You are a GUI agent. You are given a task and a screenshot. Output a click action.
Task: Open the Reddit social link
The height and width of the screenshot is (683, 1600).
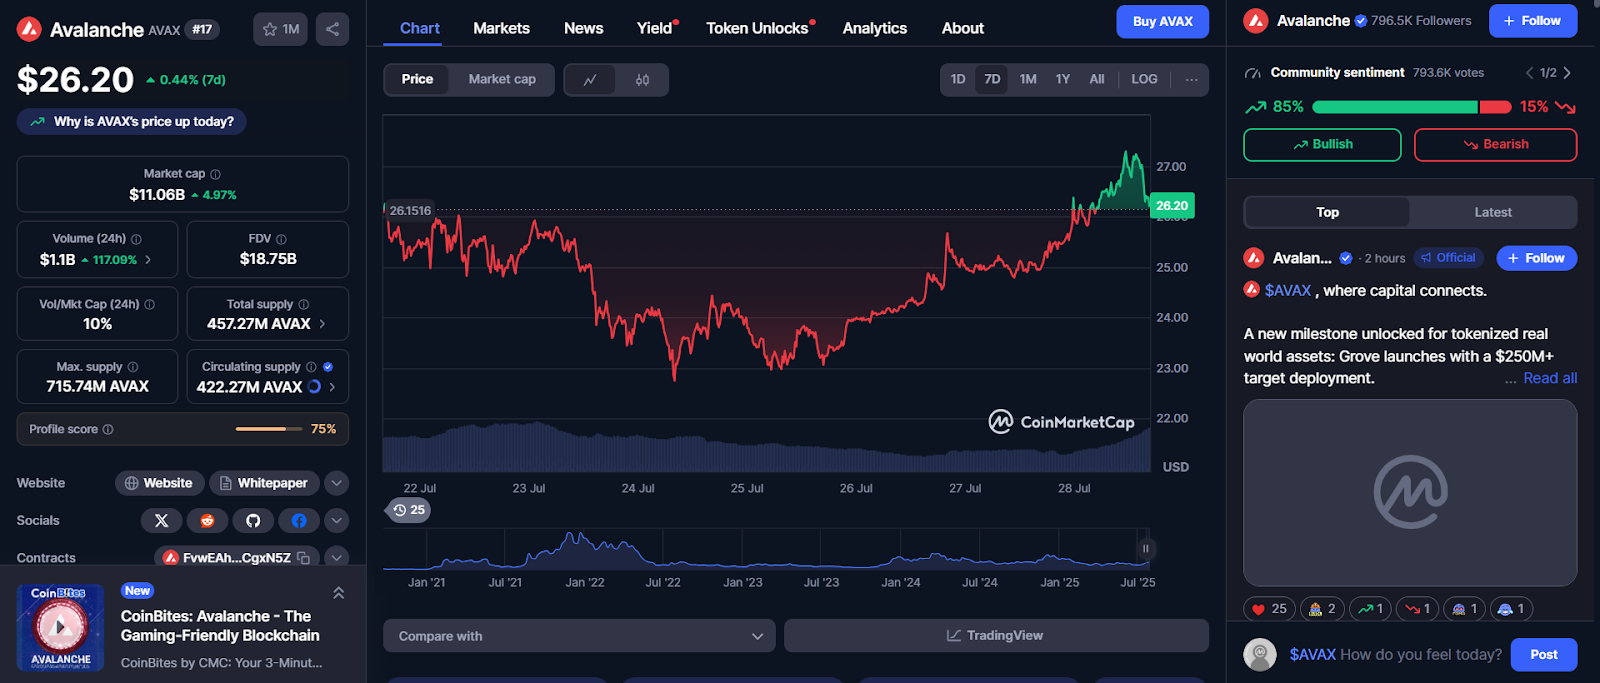coord(207,520)
